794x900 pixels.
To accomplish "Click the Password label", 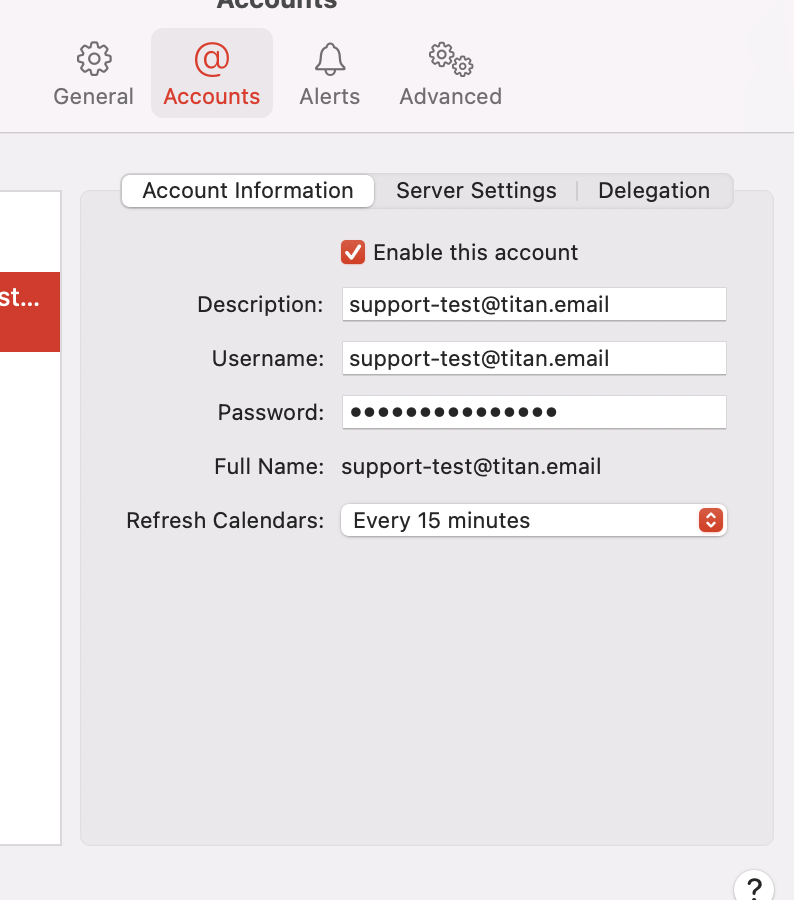I will pos(270,412).
